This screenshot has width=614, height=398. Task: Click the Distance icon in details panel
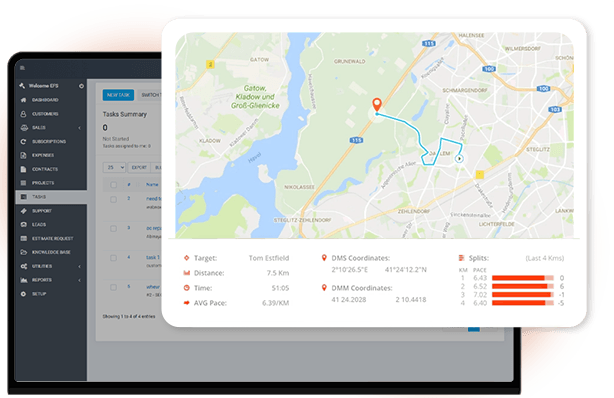tap(187, 273)
